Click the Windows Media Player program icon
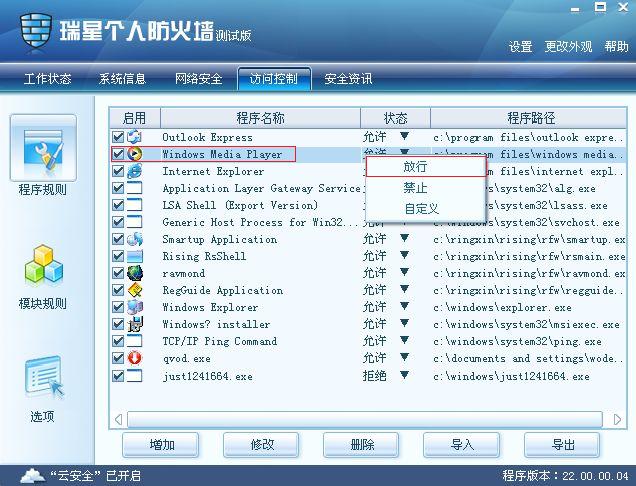The image size is (636, 486). [x=135, y=154]
